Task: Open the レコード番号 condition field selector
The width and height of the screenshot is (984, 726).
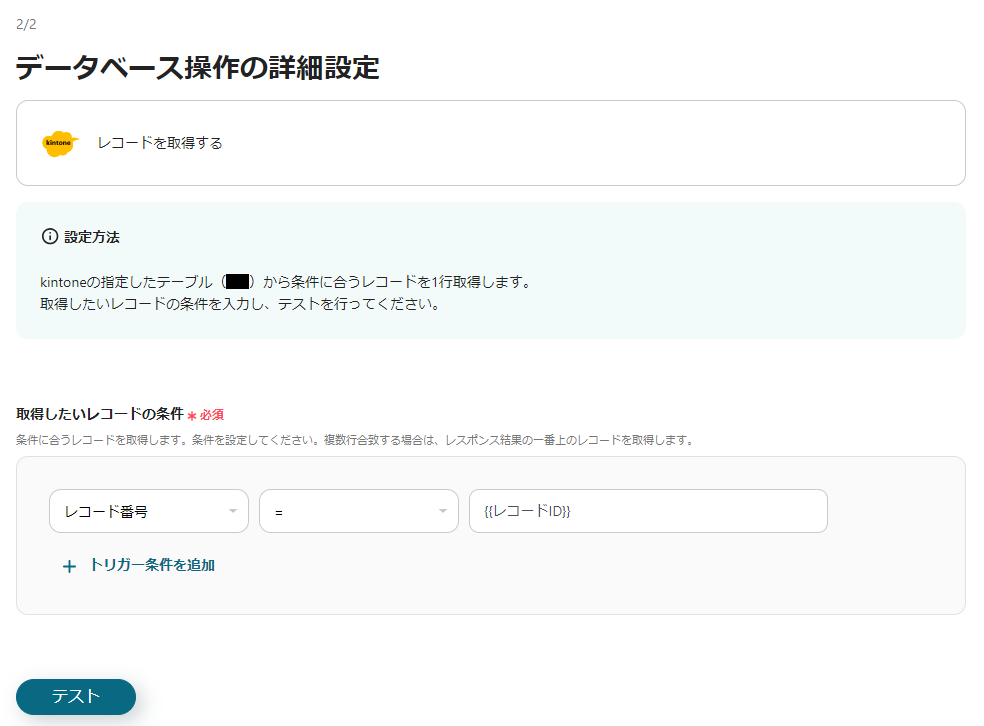Action: click(148, 511)
